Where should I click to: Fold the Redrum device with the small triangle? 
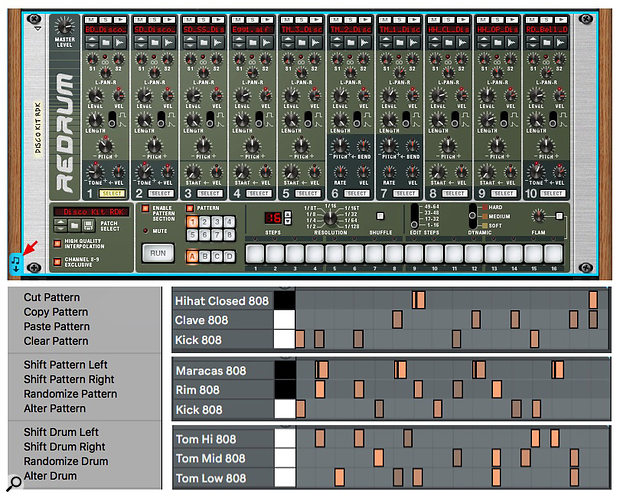pos(37,28)
